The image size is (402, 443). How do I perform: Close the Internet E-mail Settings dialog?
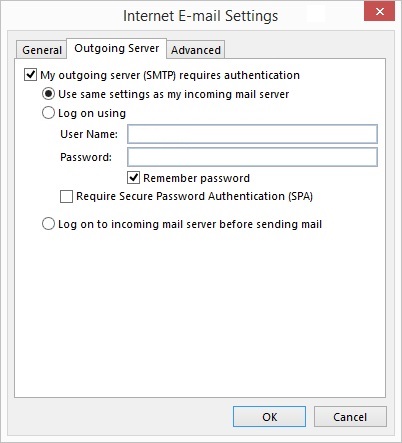[379, 12]
